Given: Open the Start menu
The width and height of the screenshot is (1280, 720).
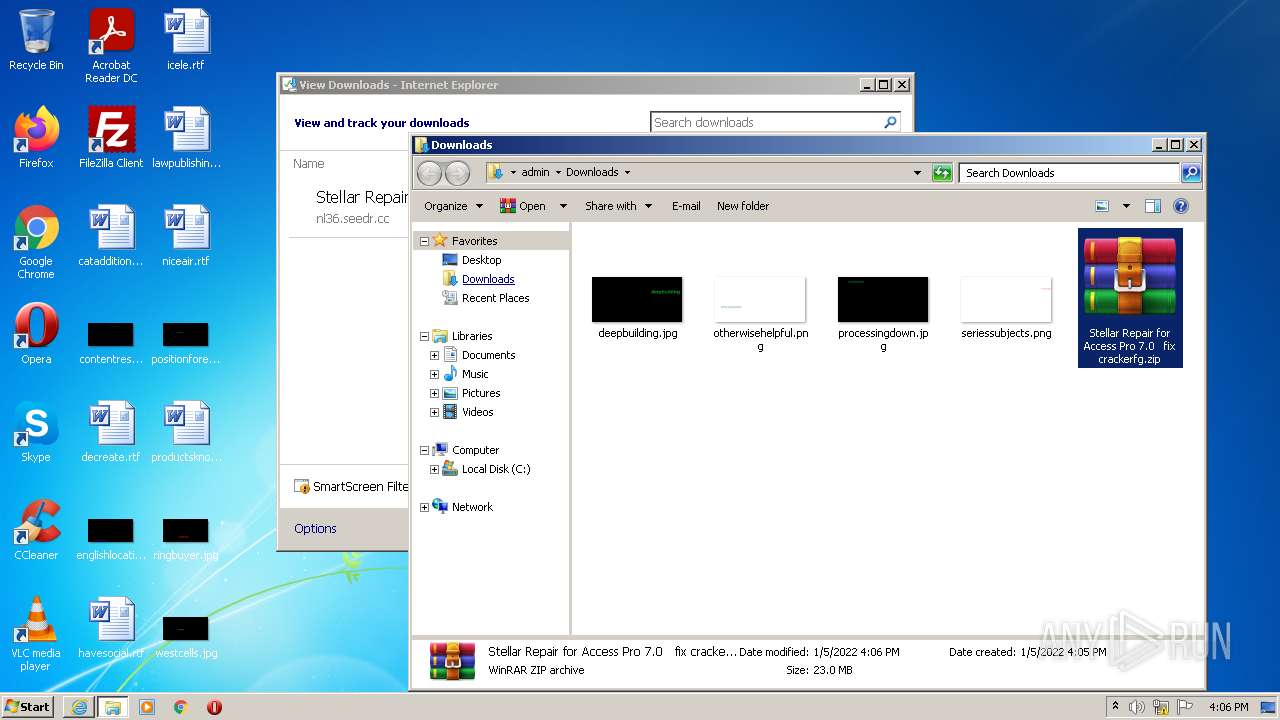Looking at the screenshot, I should 28,707.
